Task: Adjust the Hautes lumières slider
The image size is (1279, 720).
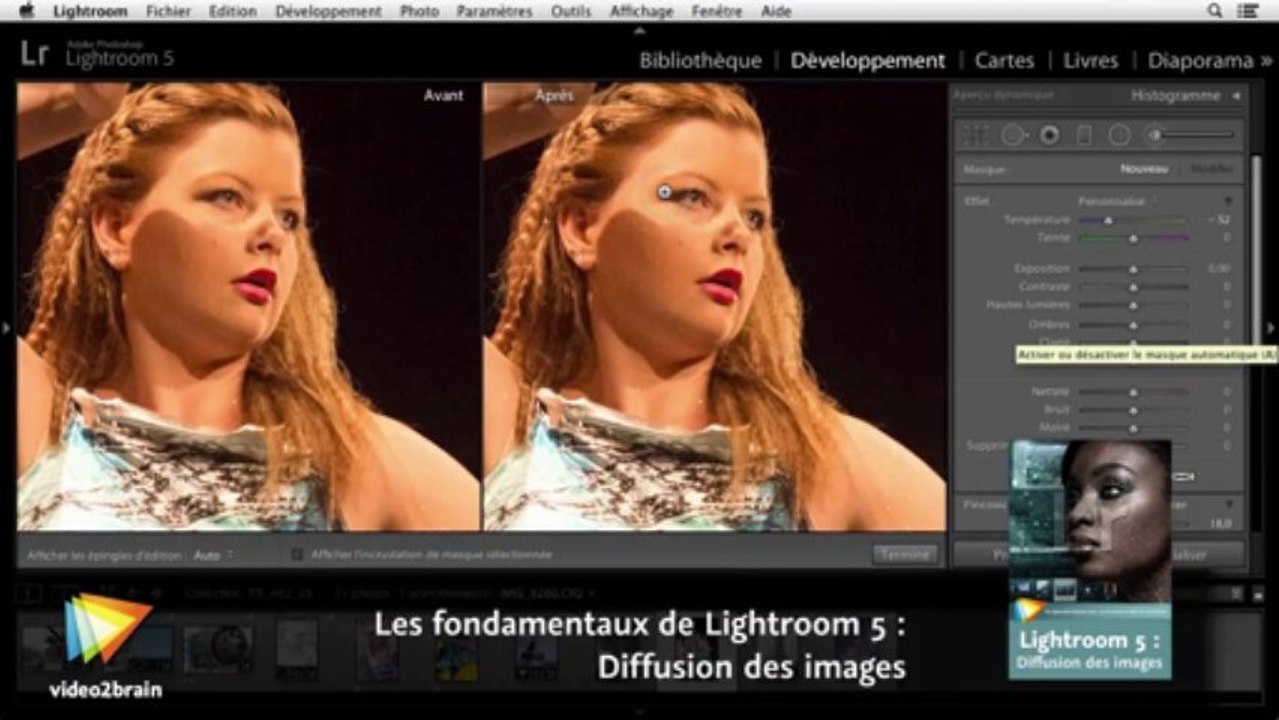Action: pyautogui.click(x=1133, y=305)
